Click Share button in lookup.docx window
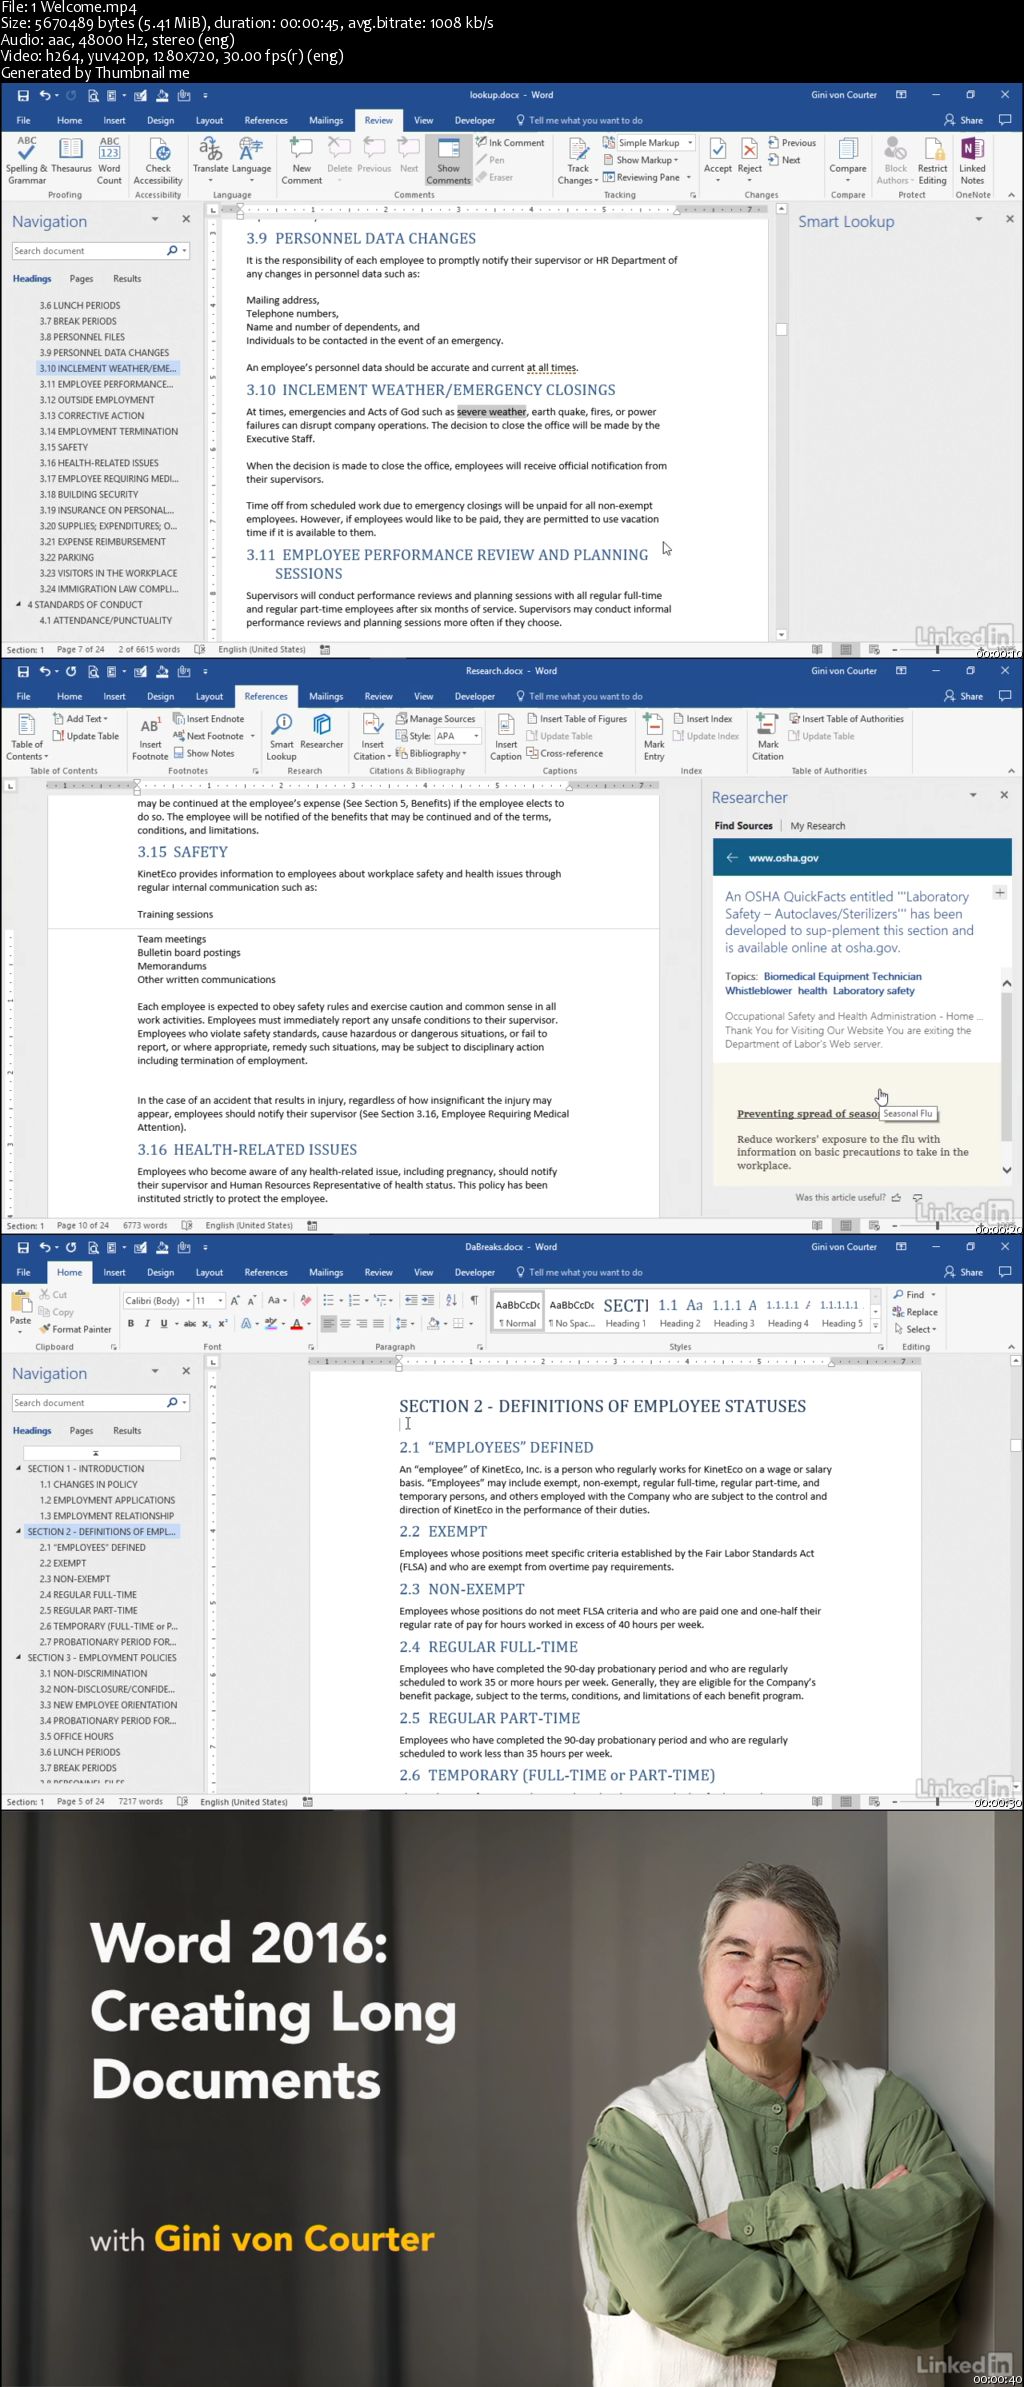1024x2387 pixels. click(964, 120)
